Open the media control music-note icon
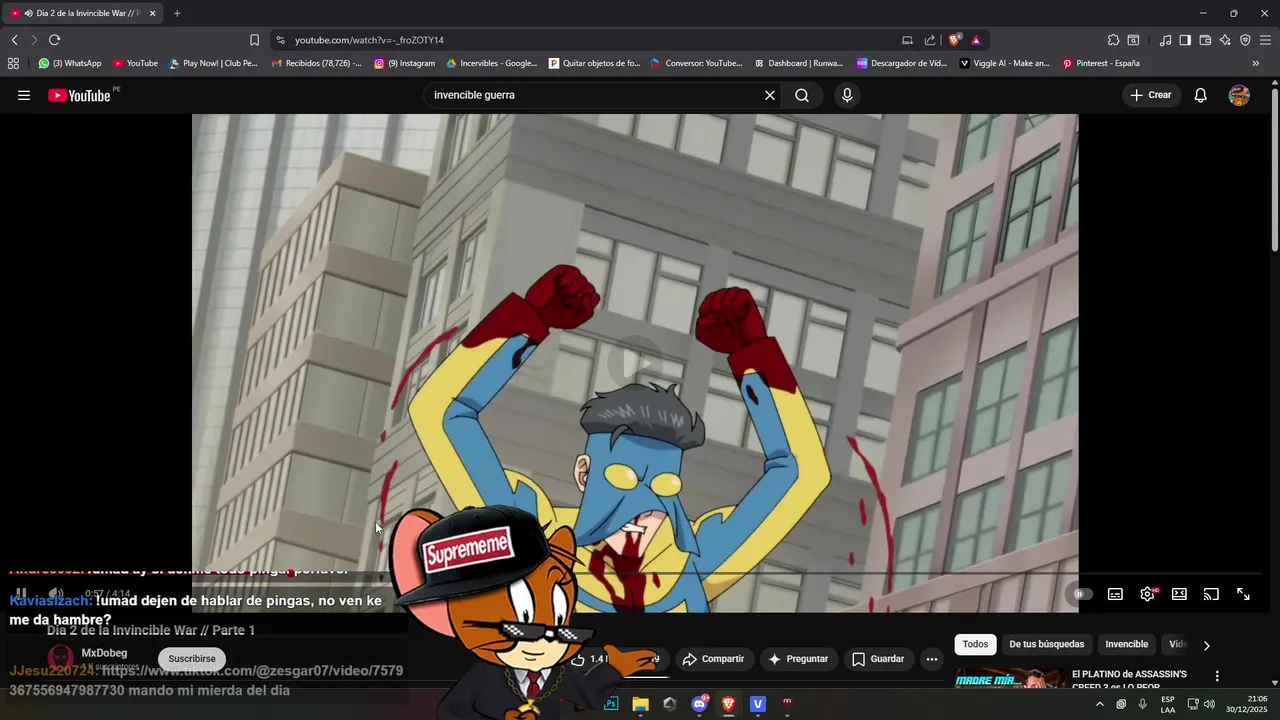The image size is (1280, 720). coord(1165,40)
